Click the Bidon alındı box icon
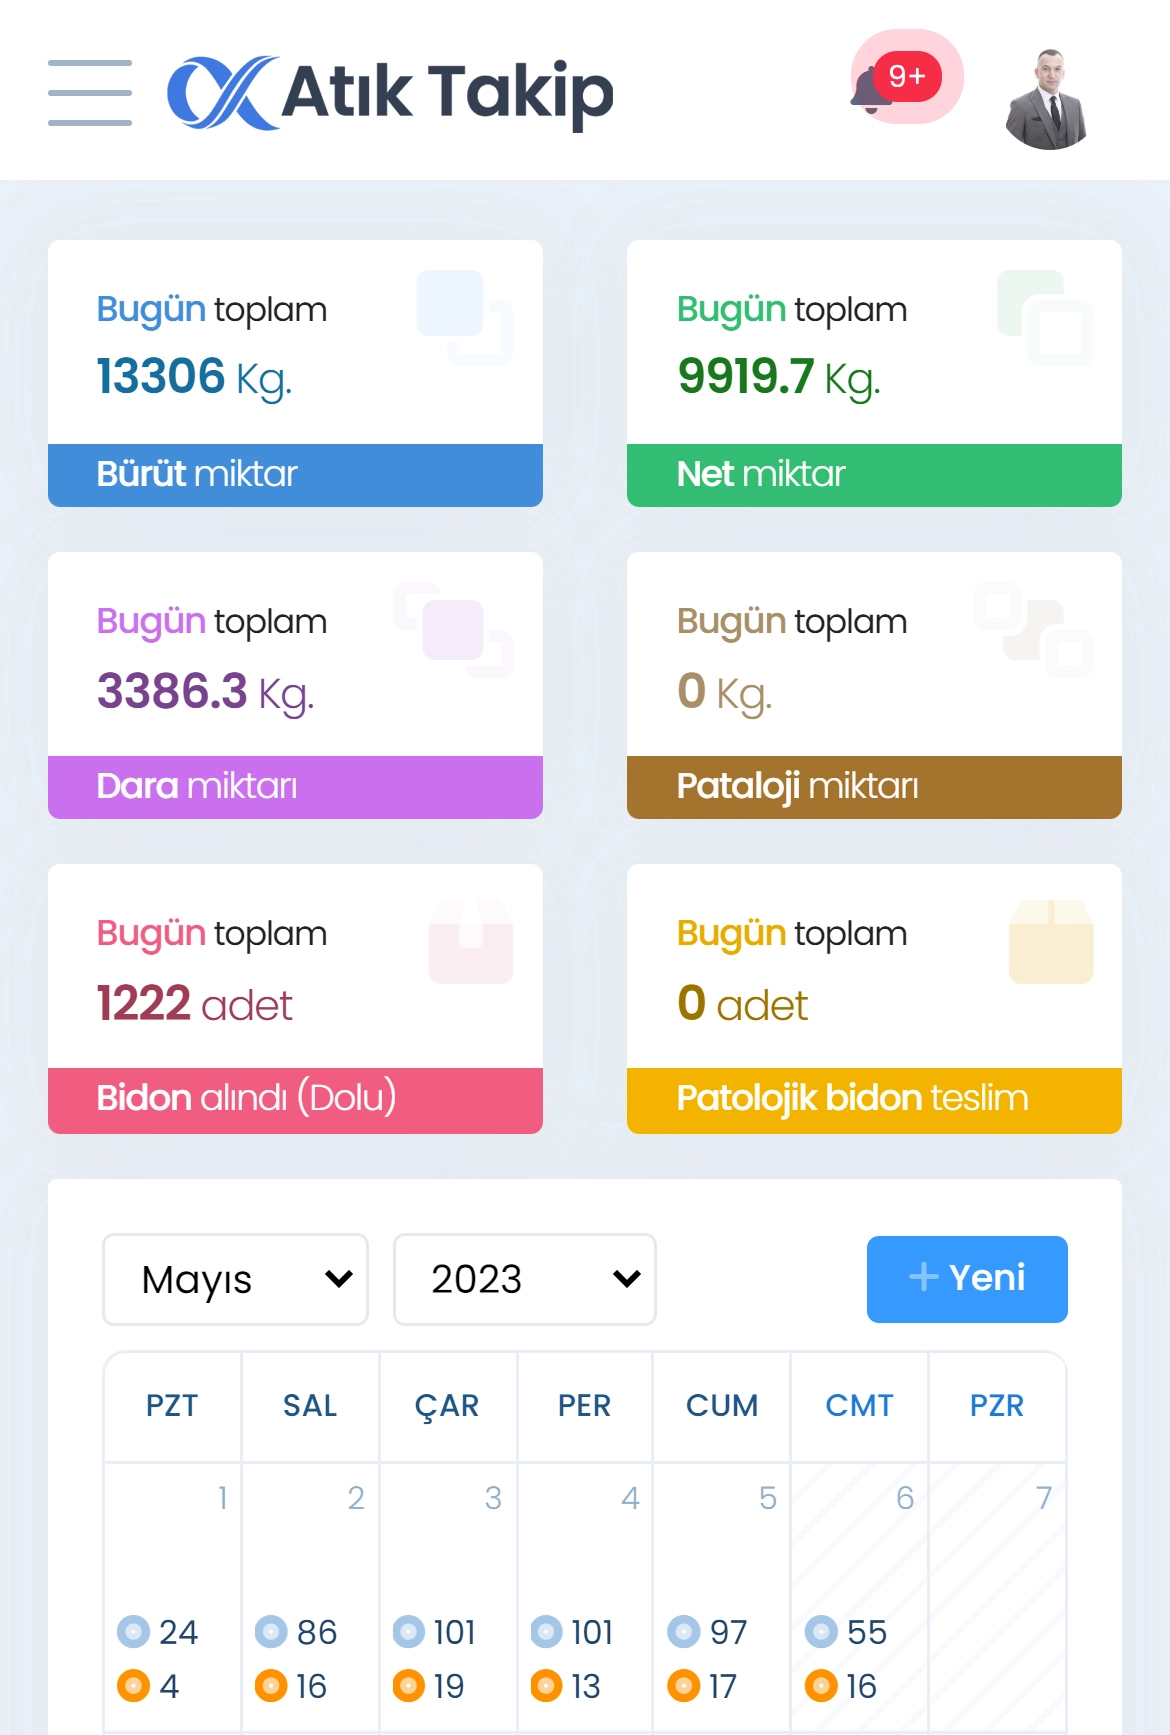 [x=471, y=942]
